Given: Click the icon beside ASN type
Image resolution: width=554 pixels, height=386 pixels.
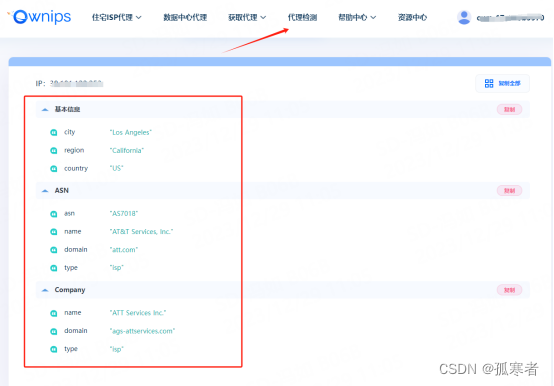Looking at the screenshot, I should (54, 268).
